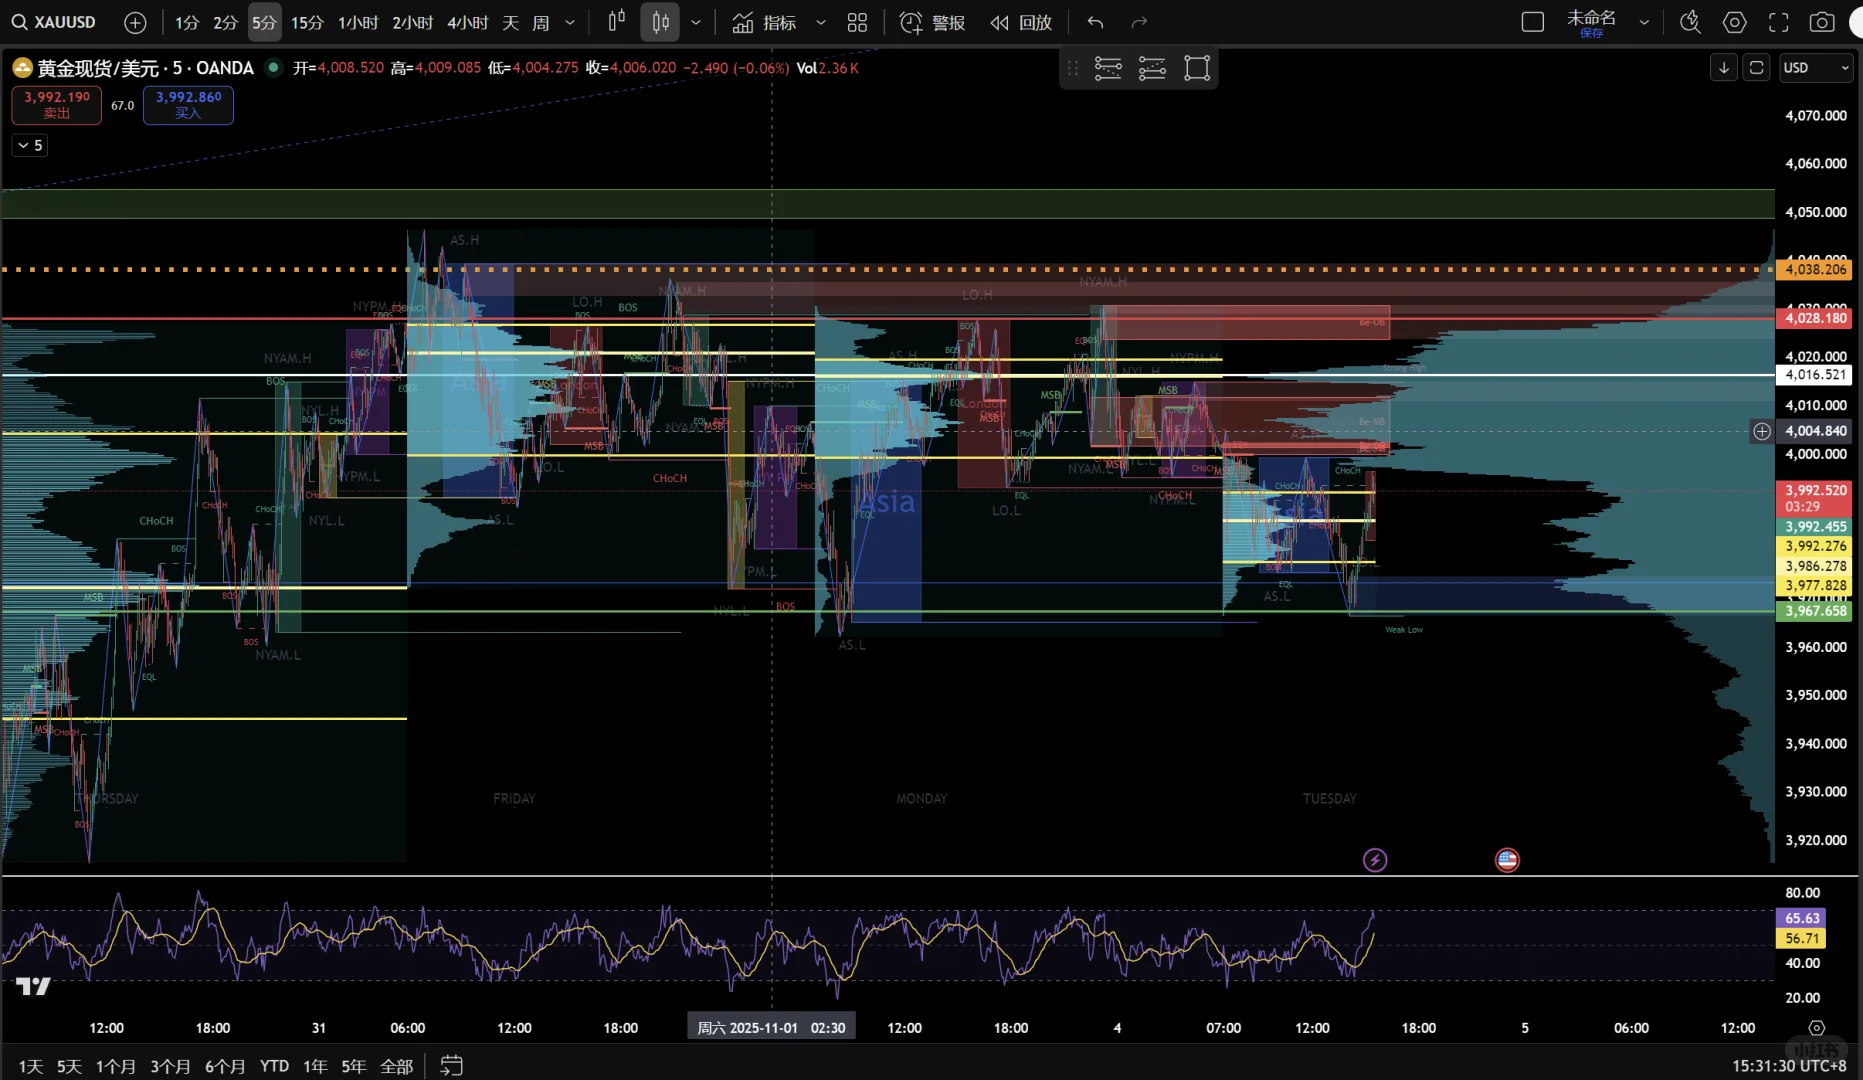
Task: Click the compare or add symbol plus icon
Action: 135,22
